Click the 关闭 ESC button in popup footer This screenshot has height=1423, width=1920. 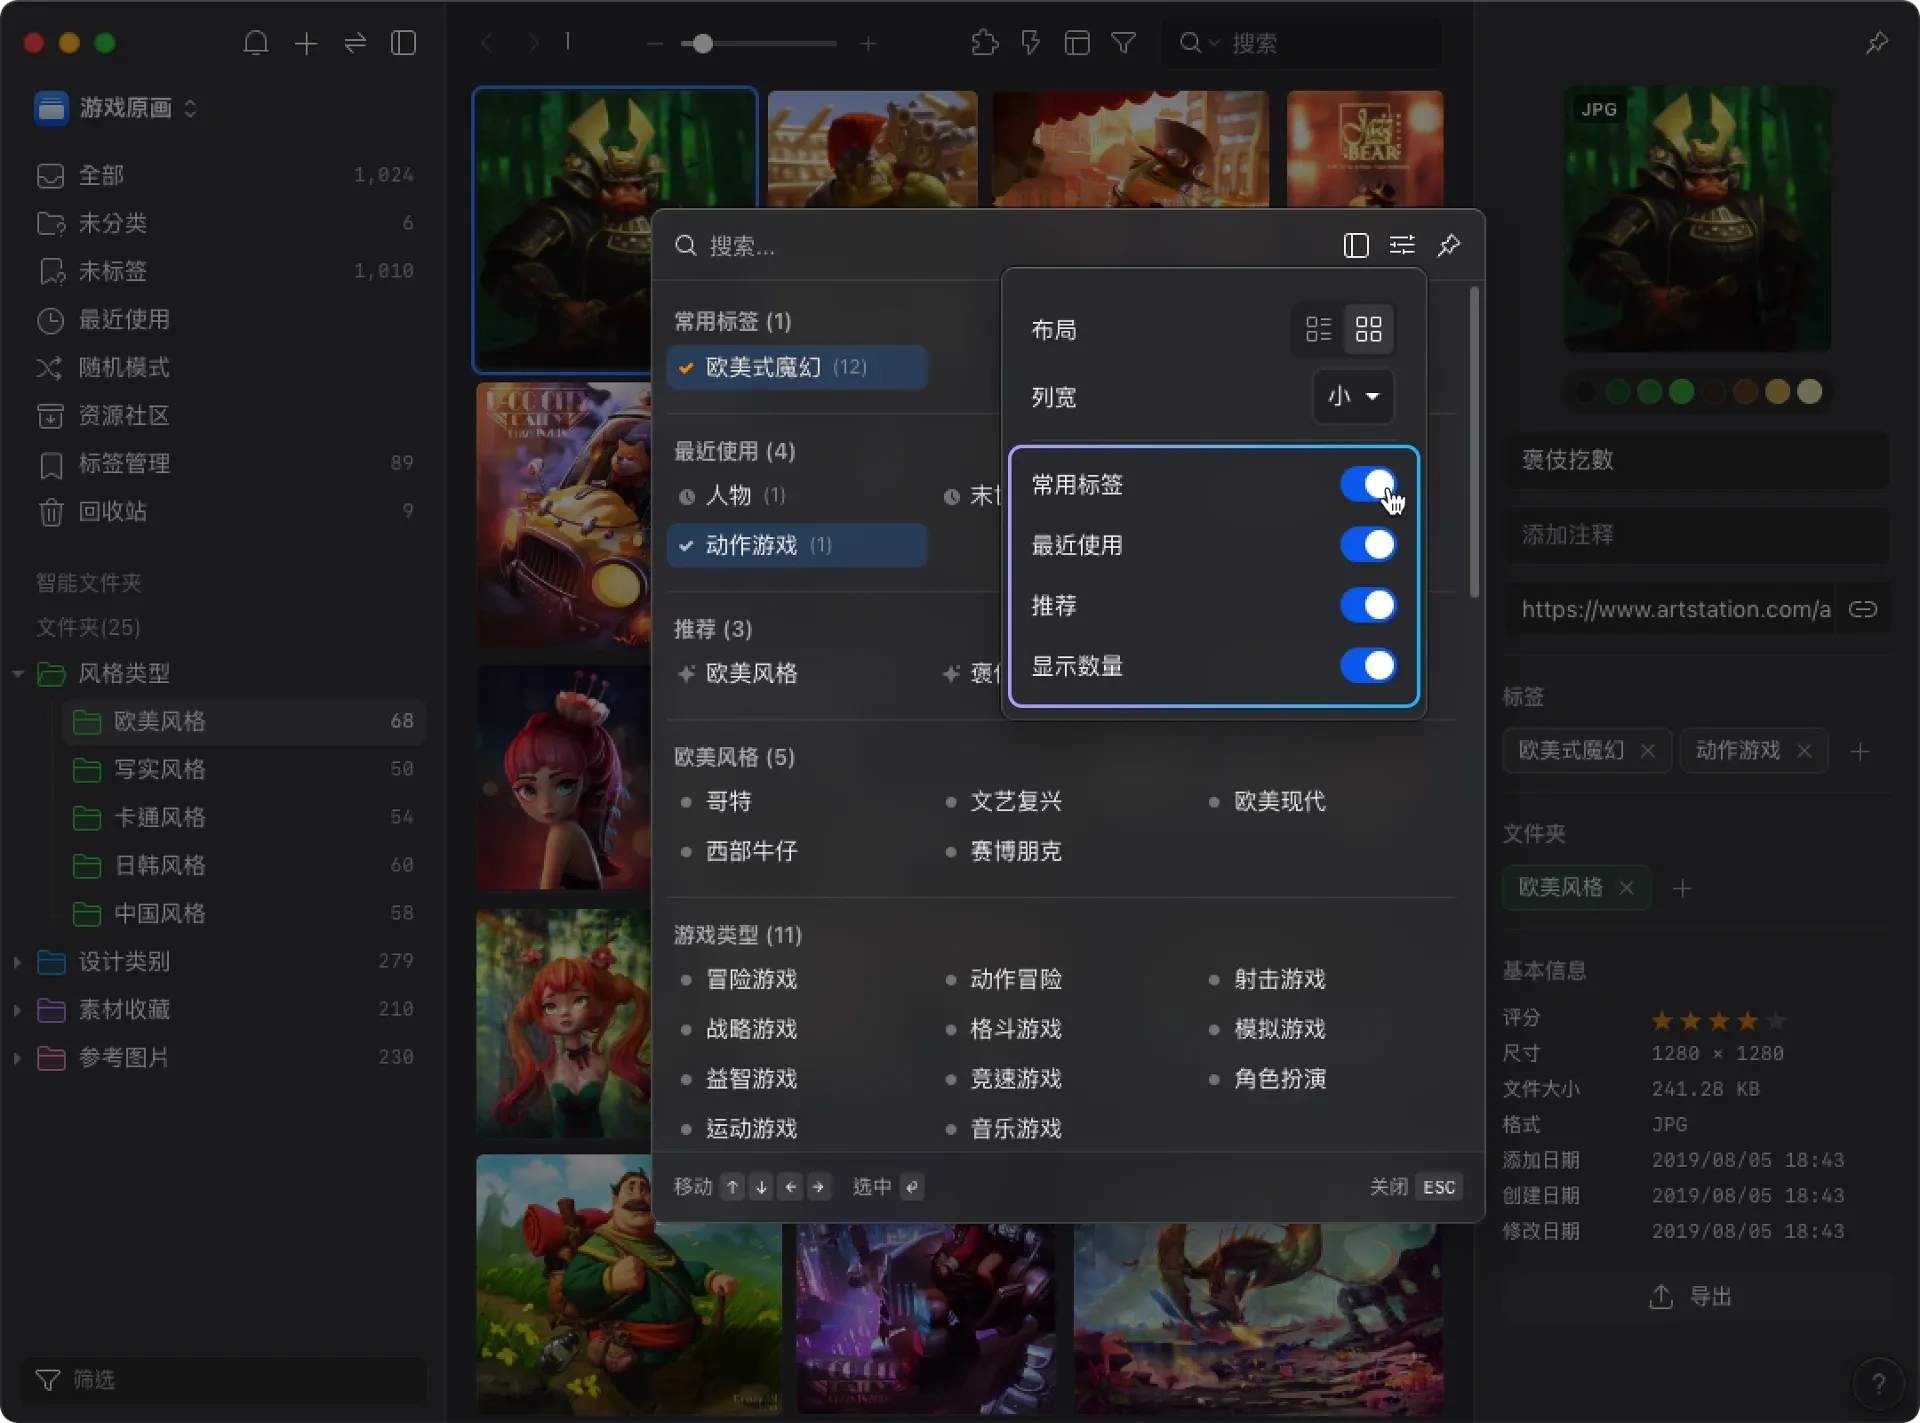pos(1416,1187)
